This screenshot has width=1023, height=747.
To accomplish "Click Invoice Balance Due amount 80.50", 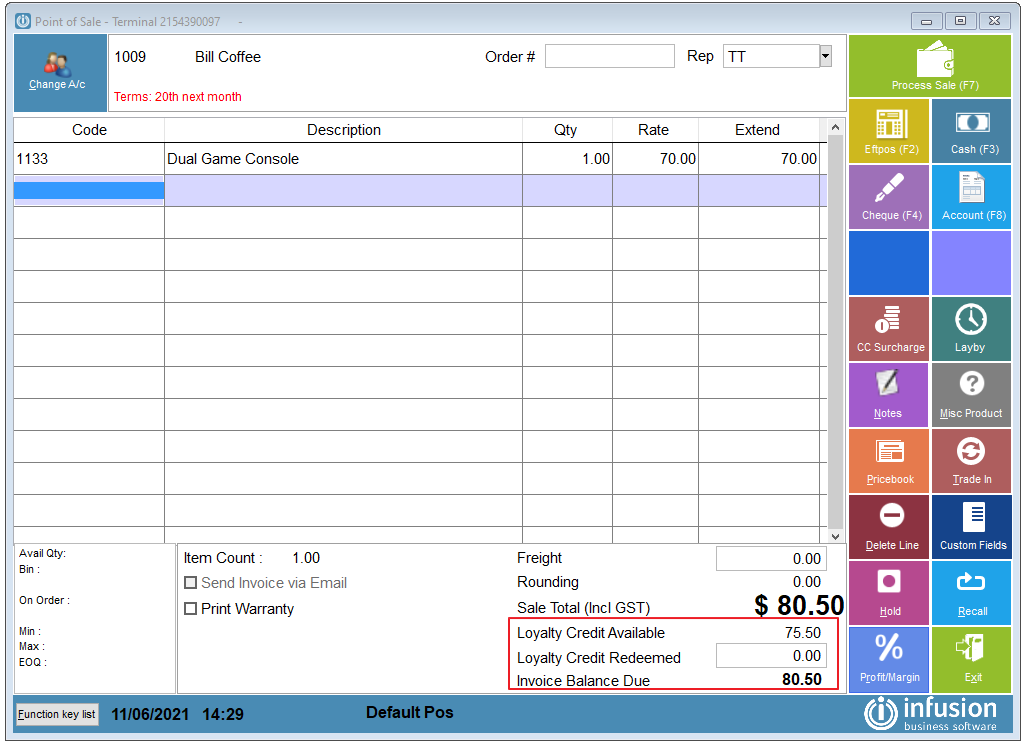I will pos(802,680).
